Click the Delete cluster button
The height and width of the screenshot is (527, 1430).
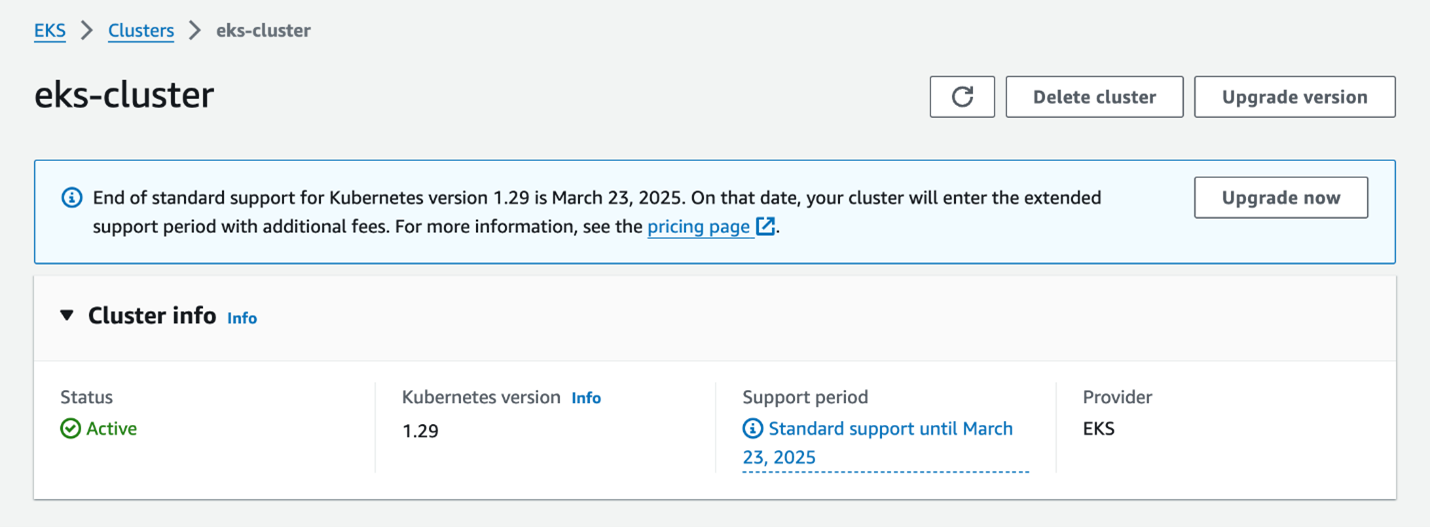[1094, 97]
